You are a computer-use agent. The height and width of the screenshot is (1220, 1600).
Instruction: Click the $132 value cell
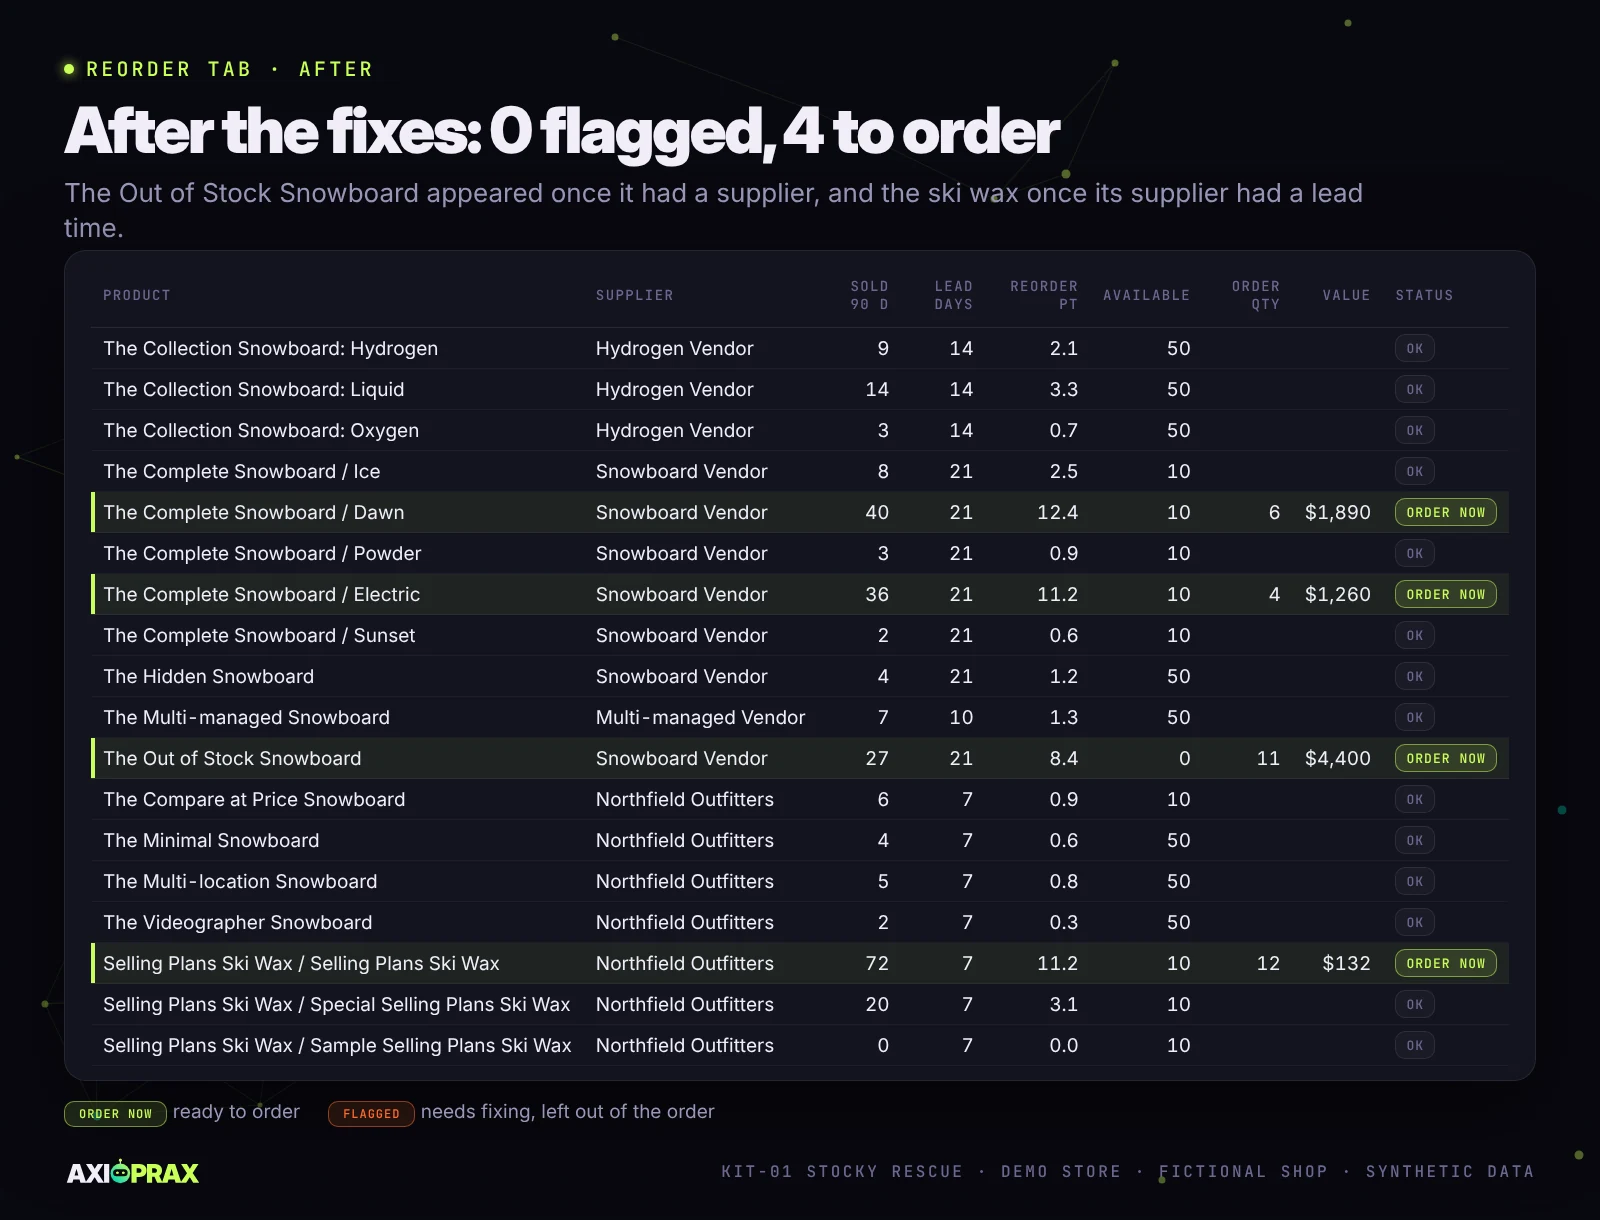(x=1346, y=963)
